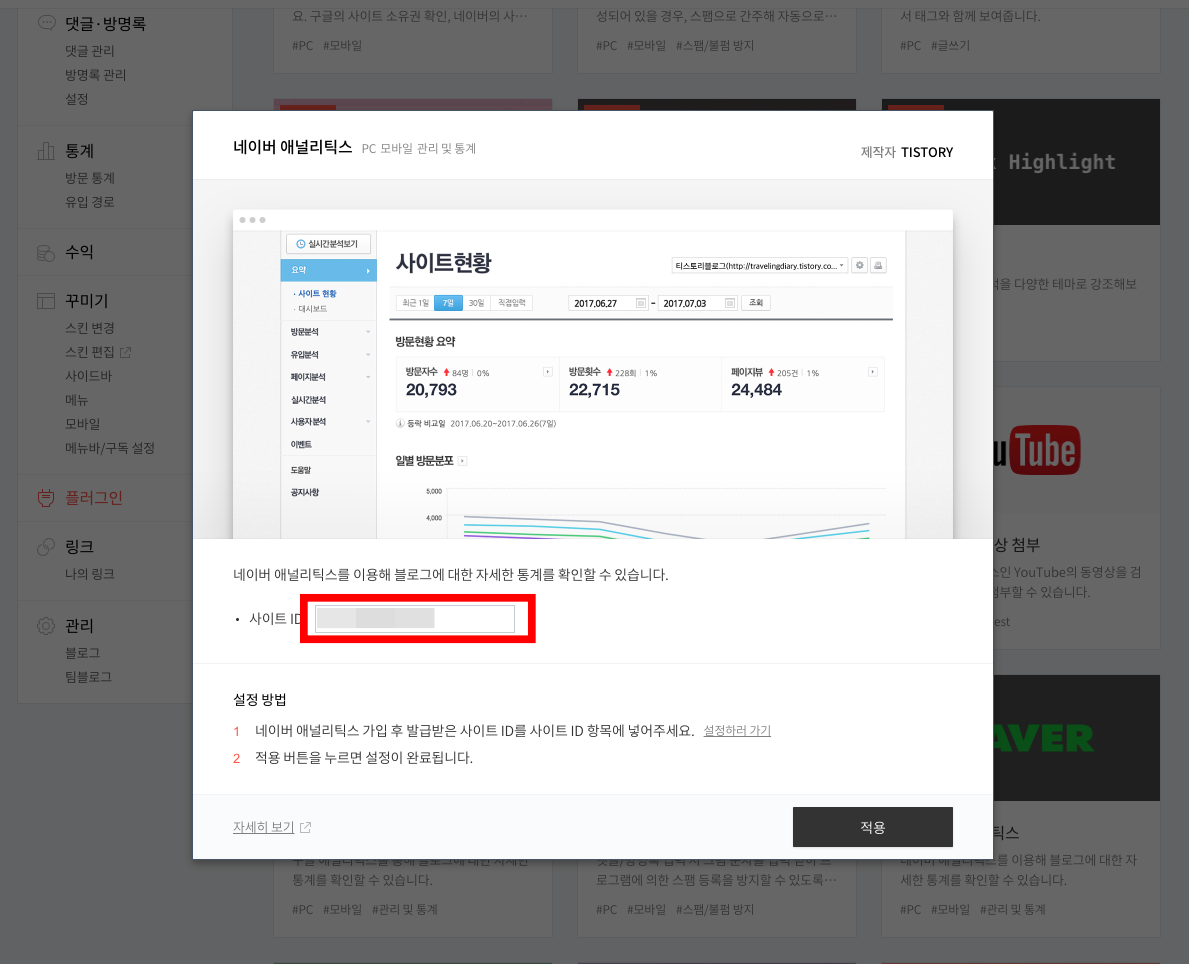
Task: Click the 댓글·방명록 sidebar heading
Action: (x=105, y=24)
